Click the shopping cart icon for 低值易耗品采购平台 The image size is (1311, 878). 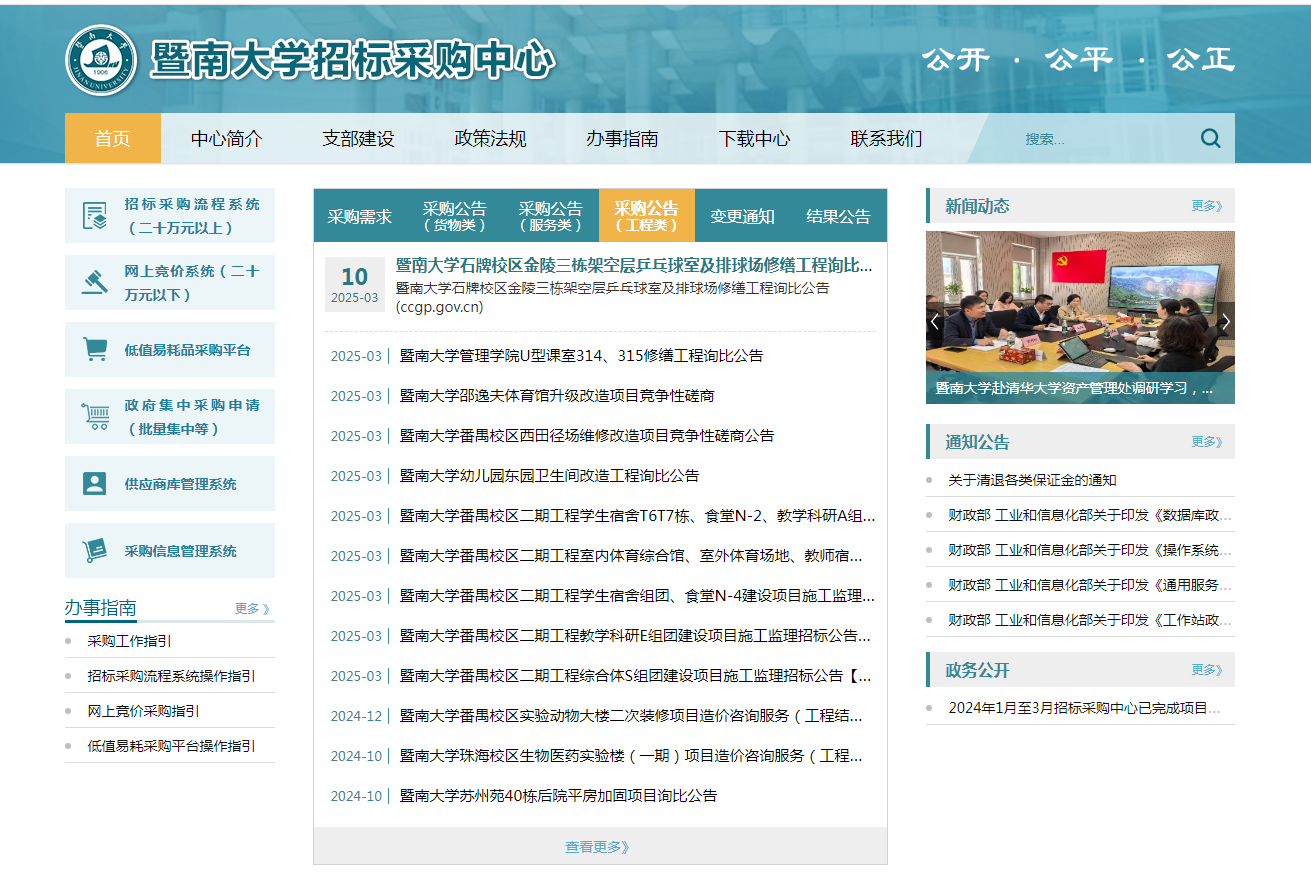tap(95, 350)
